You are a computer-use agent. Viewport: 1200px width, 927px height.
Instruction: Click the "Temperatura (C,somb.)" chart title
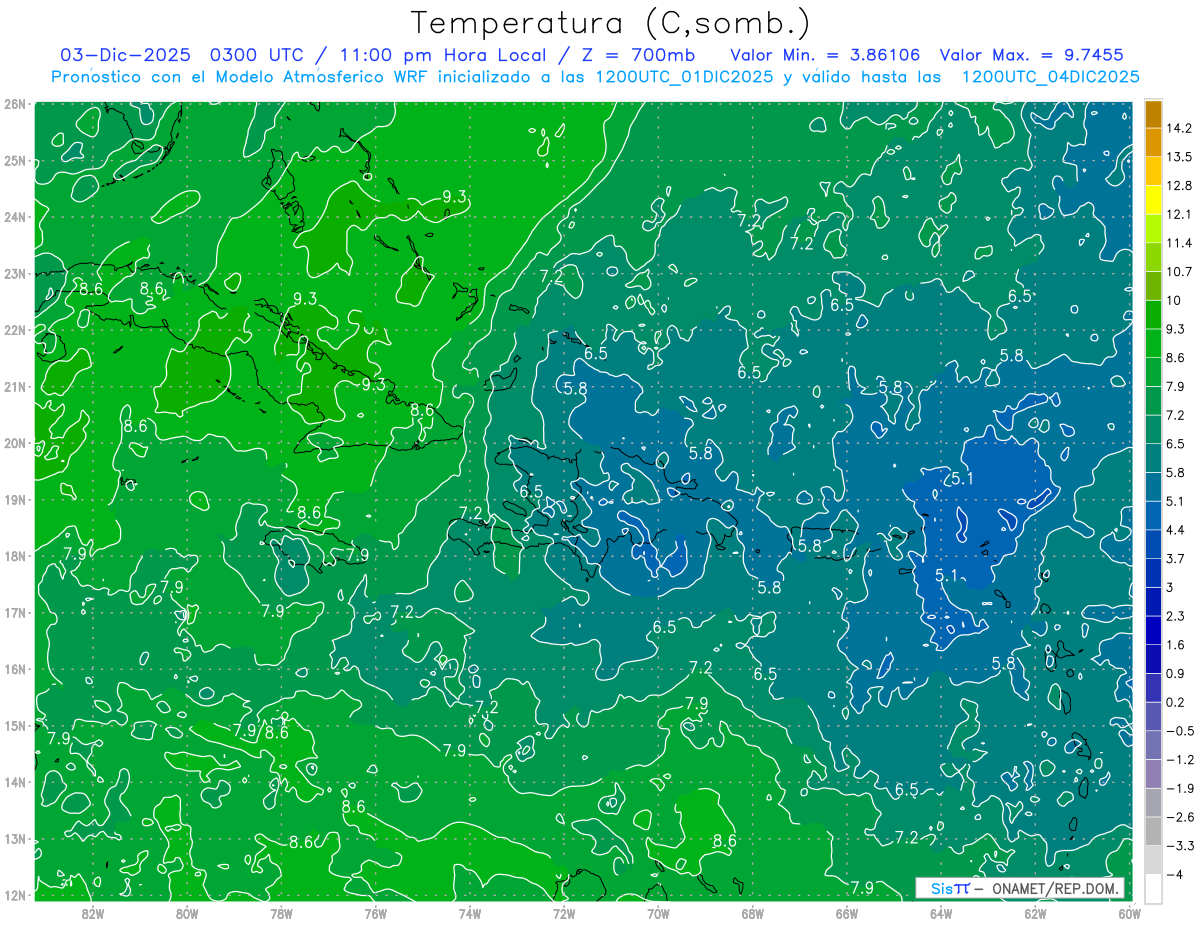(611, 23)
